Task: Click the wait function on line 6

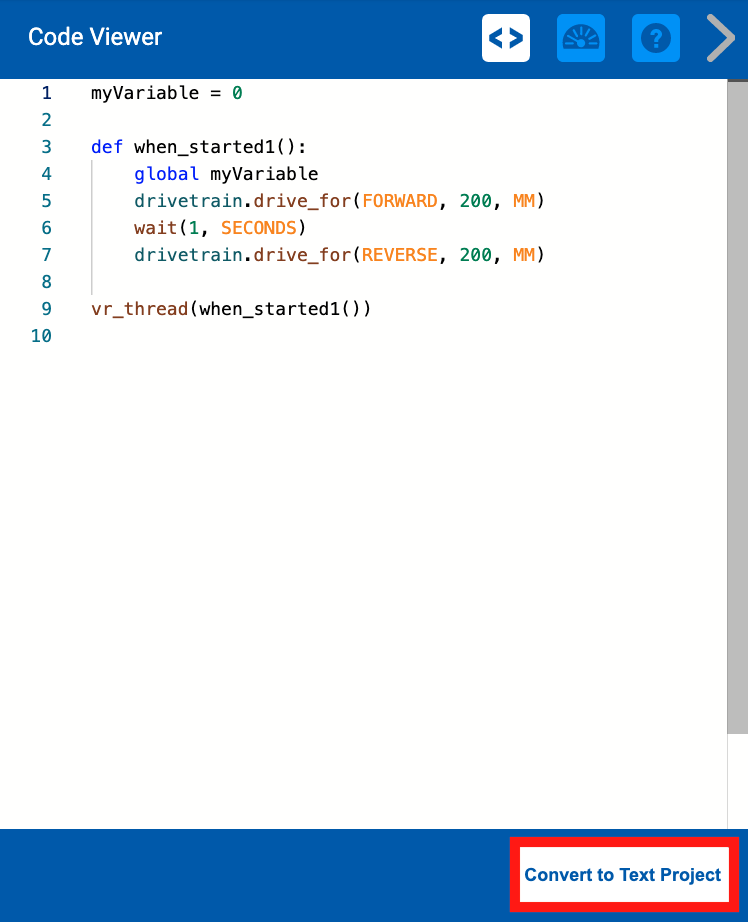Action: tap(155, 228)
